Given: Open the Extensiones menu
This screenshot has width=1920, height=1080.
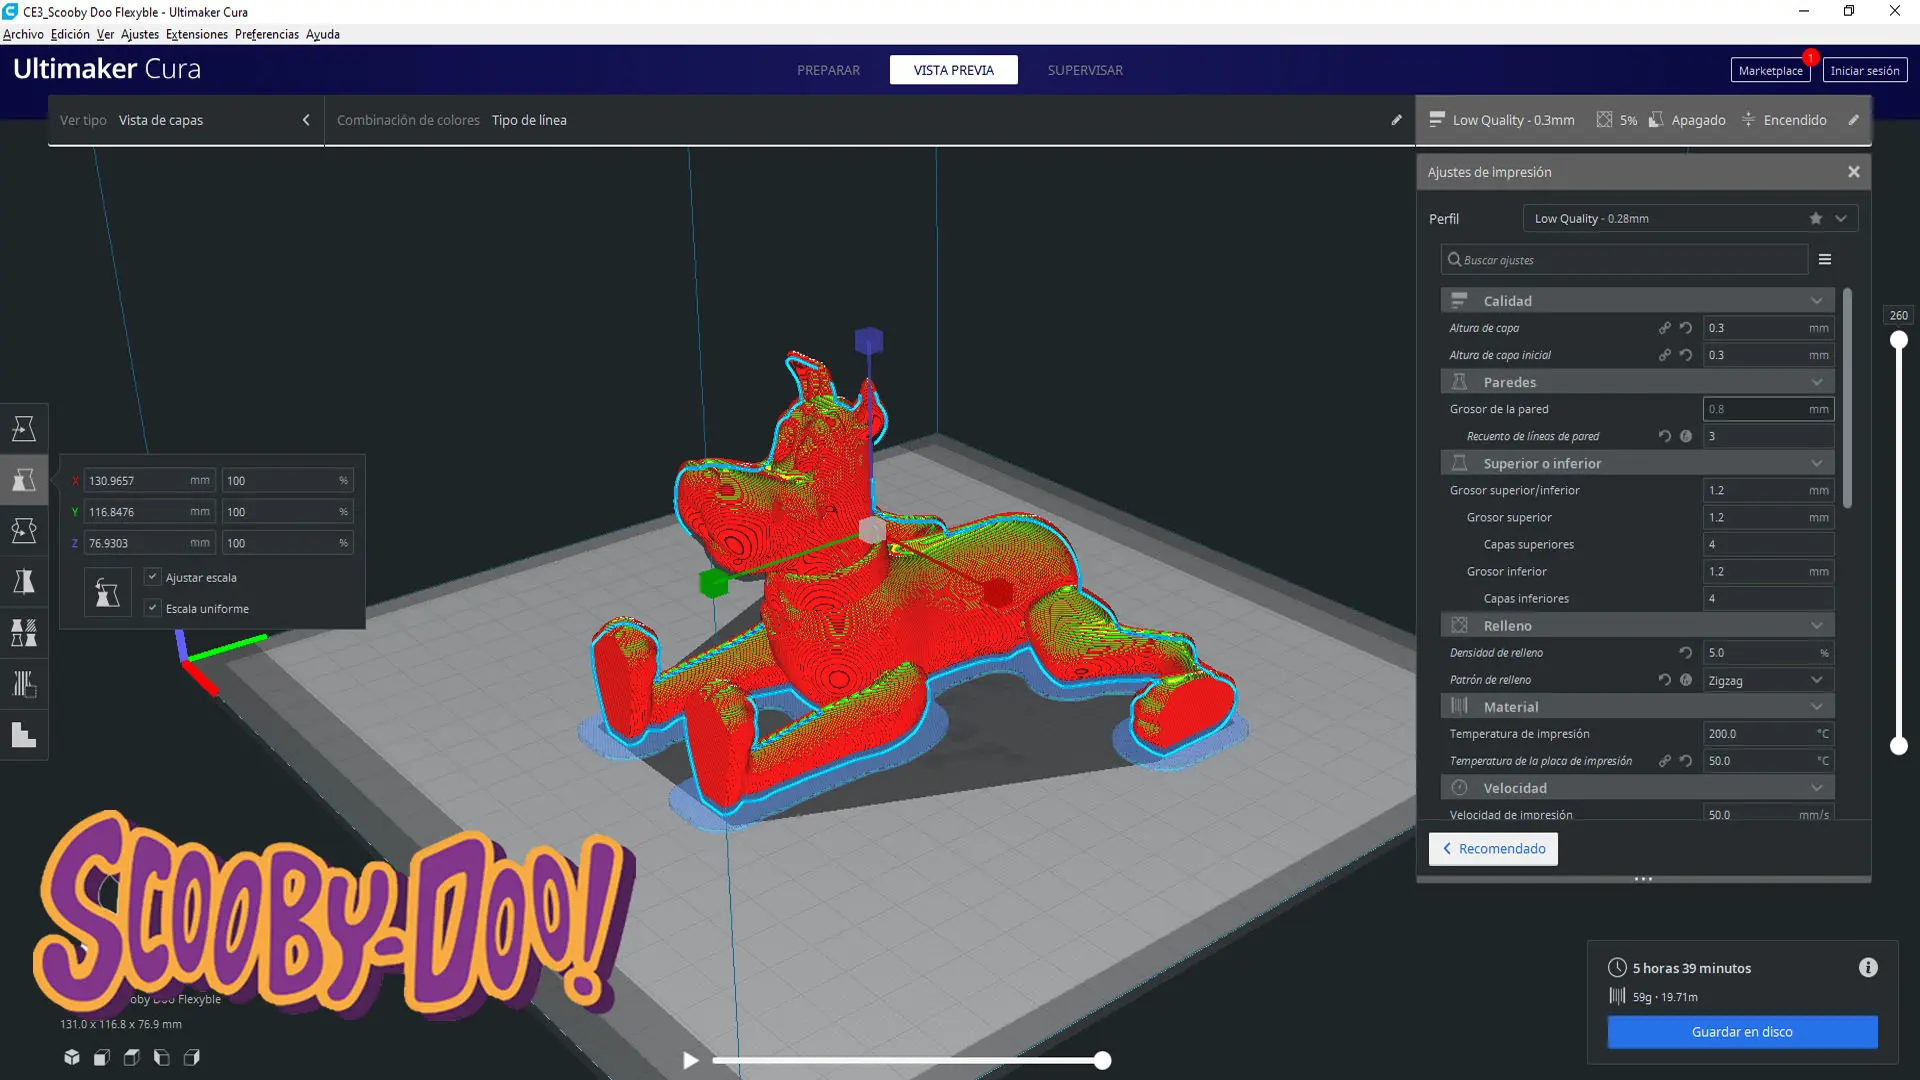Looking at the screenshot, I should [x=197, y=34].
